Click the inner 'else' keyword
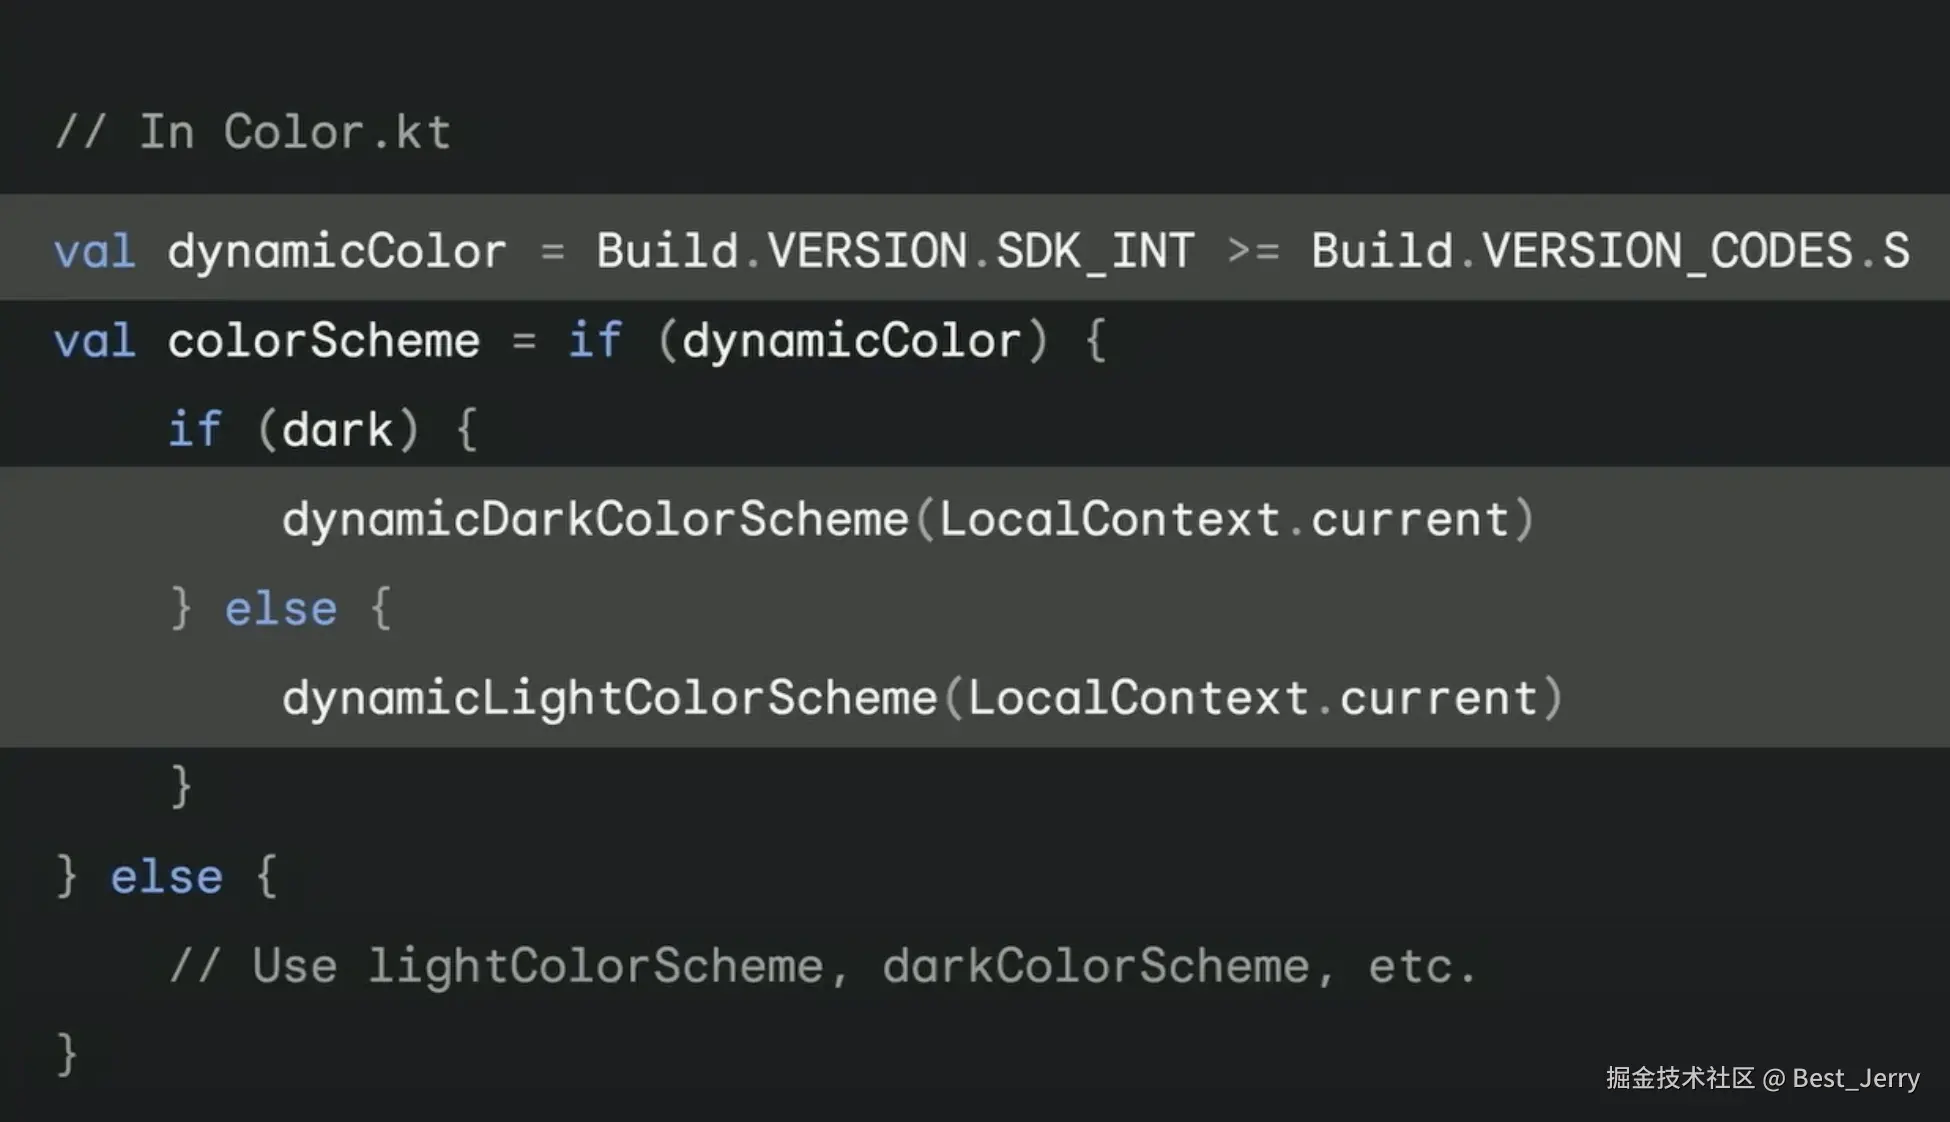 (281, 609)
